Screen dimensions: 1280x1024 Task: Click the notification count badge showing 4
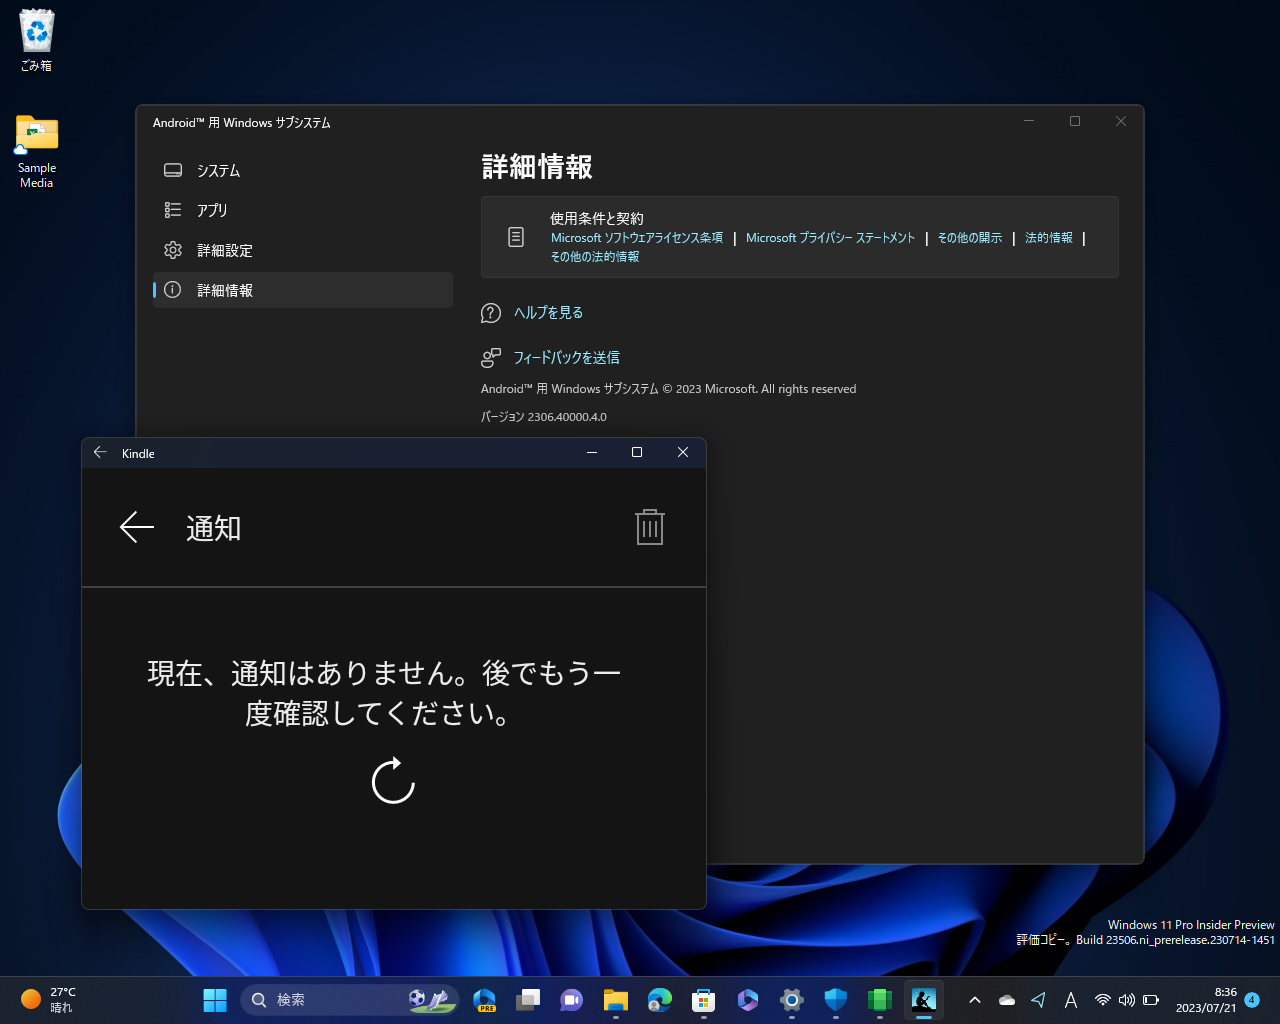coord(1251,1000)
